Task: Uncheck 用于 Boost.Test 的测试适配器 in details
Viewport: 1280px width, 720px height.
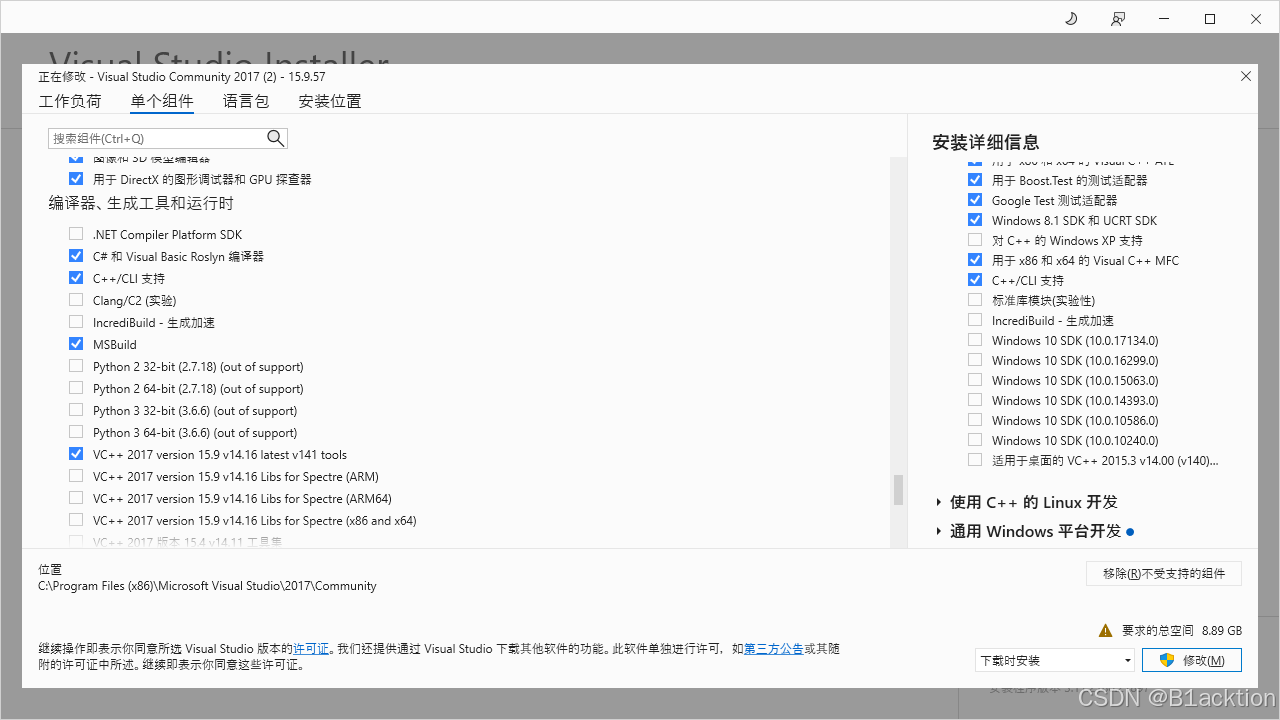Action: [x=975, y=180]
